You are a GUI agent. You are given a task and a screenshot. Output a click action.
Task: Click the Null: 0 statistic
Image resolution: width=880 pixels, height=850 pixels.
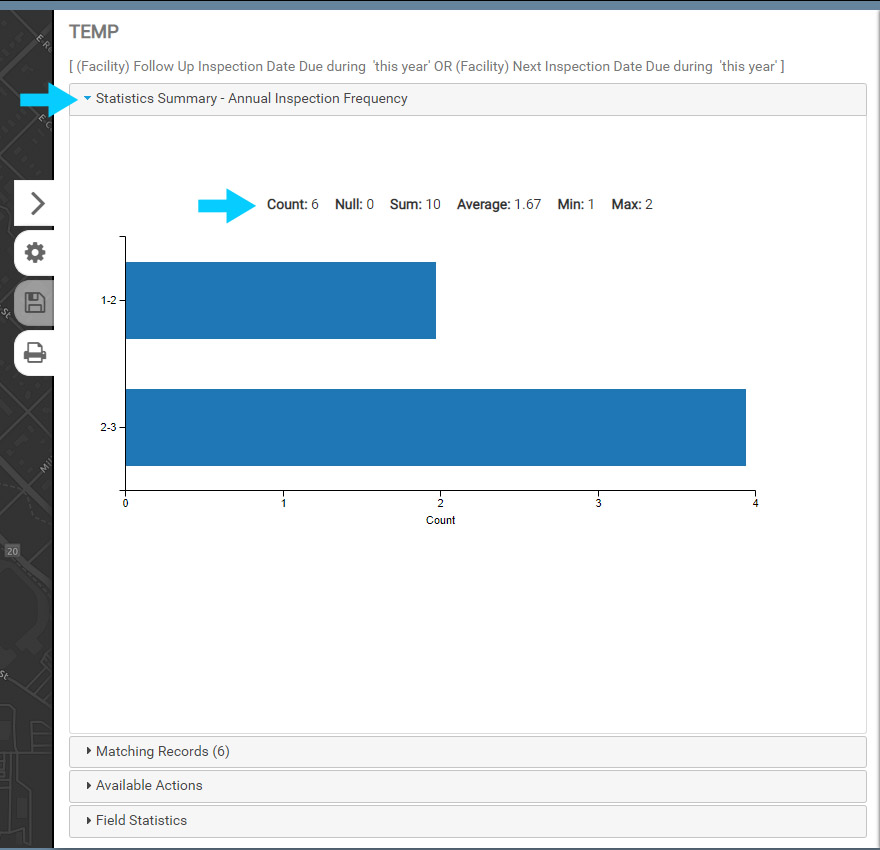354,204
